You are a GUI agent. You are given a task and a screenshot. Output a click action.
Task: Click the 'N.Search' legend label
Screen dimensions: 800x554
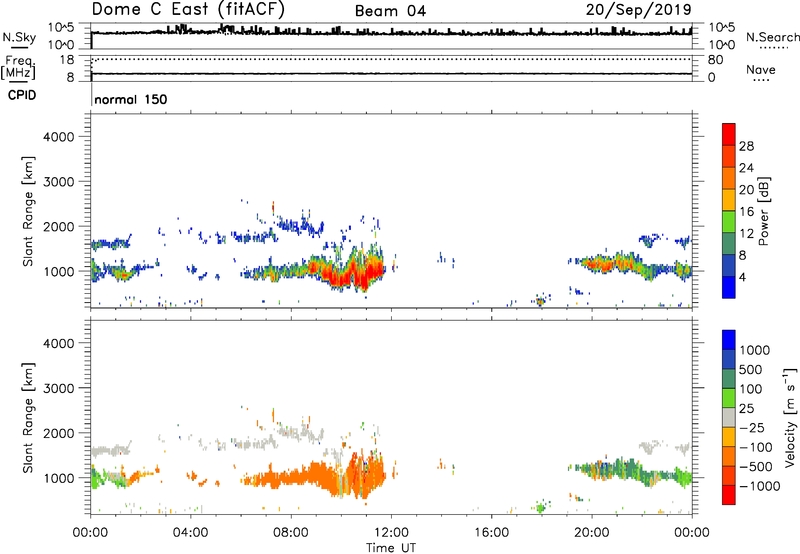(772, 37)
